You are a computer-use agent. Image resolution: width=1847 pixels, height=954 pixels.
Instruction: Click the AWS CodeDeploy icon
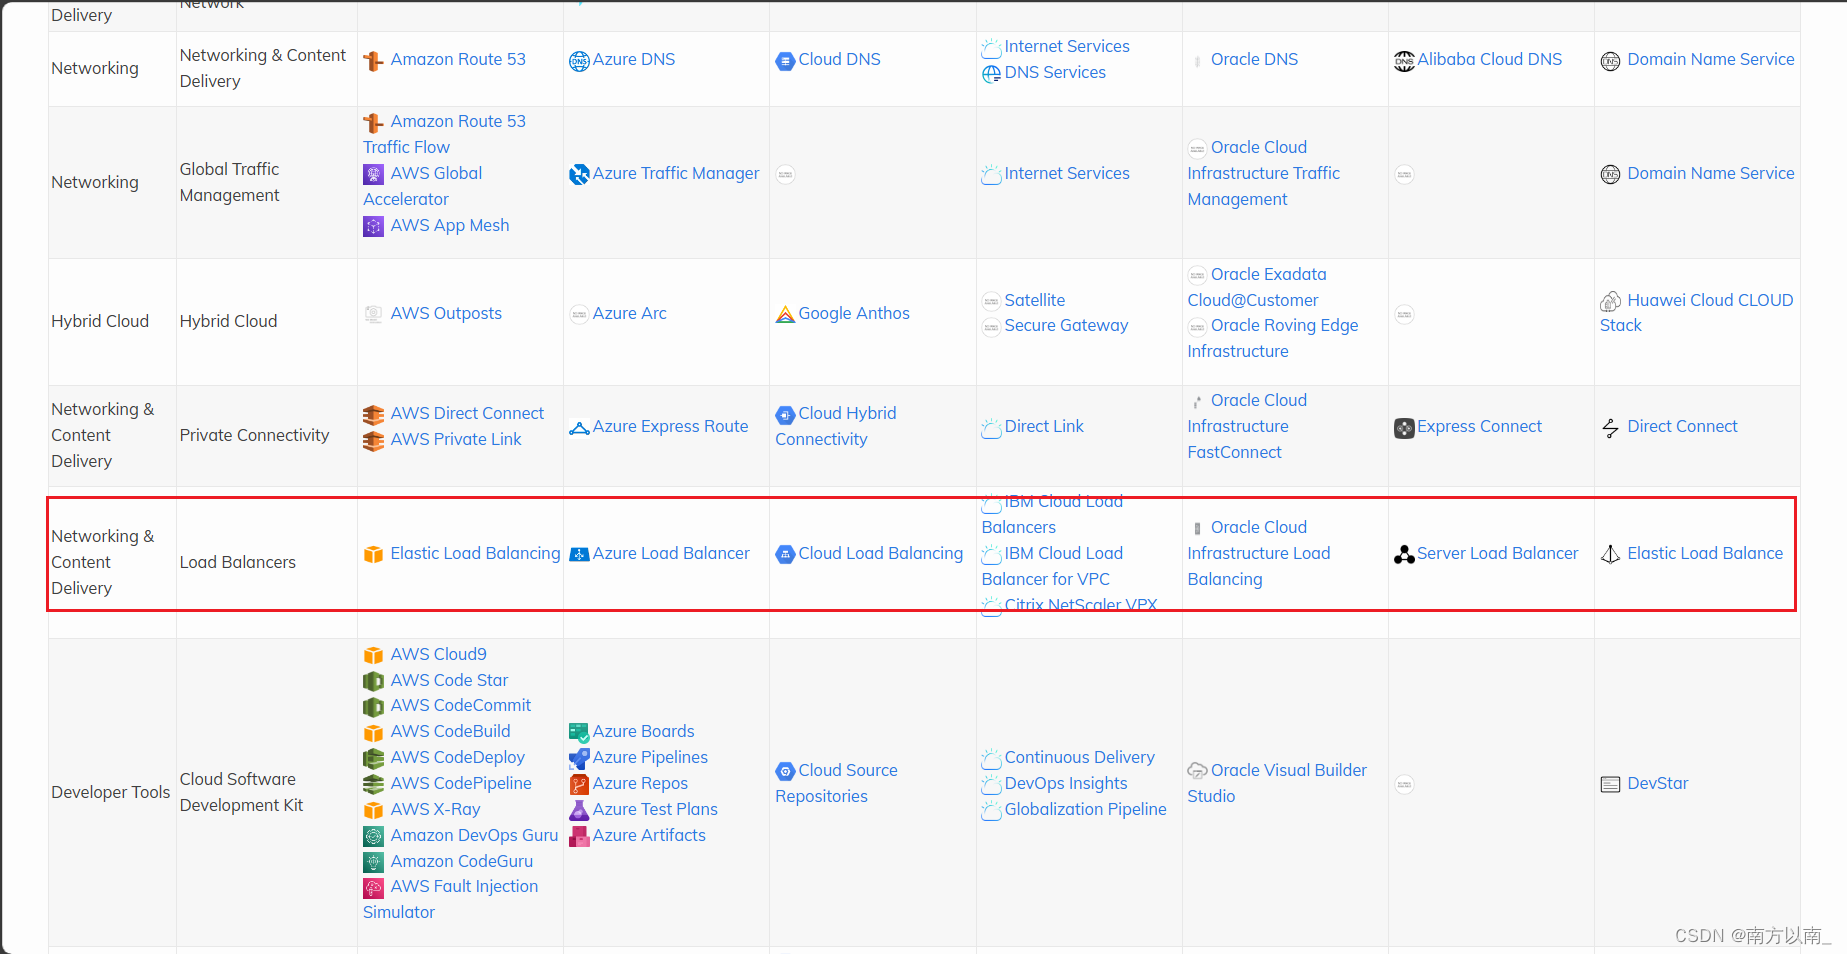pos(373,758)
